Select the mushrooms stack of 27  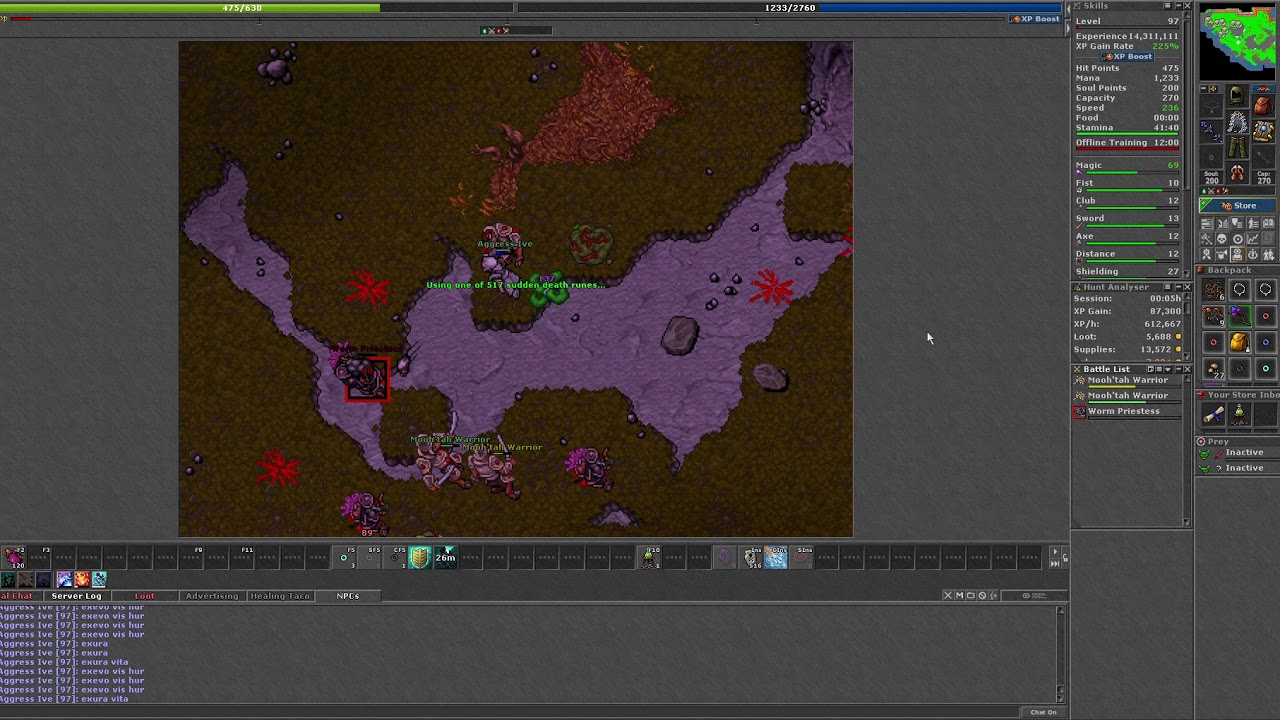coord(1213,368)
